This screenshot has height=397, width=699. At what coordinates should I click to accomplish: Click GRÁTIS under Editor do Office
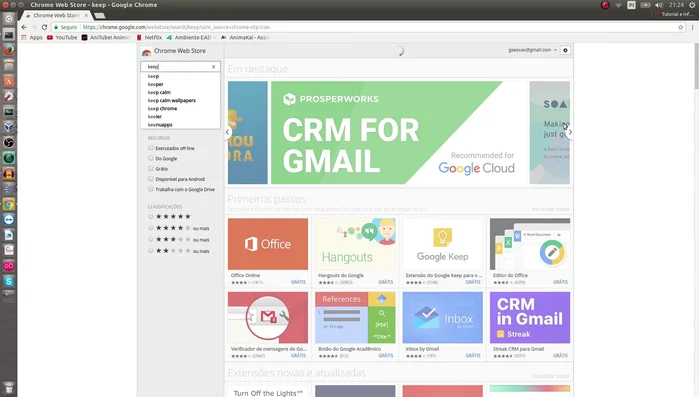(x=560, y=282)
